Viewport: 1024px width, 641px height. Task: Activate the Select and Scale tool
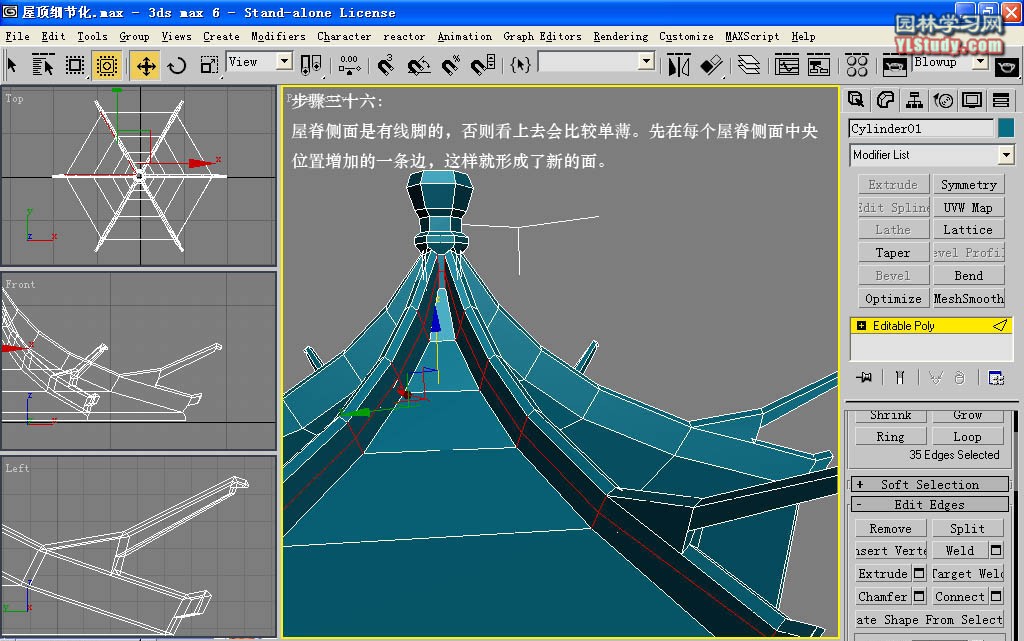click(209, 65)
